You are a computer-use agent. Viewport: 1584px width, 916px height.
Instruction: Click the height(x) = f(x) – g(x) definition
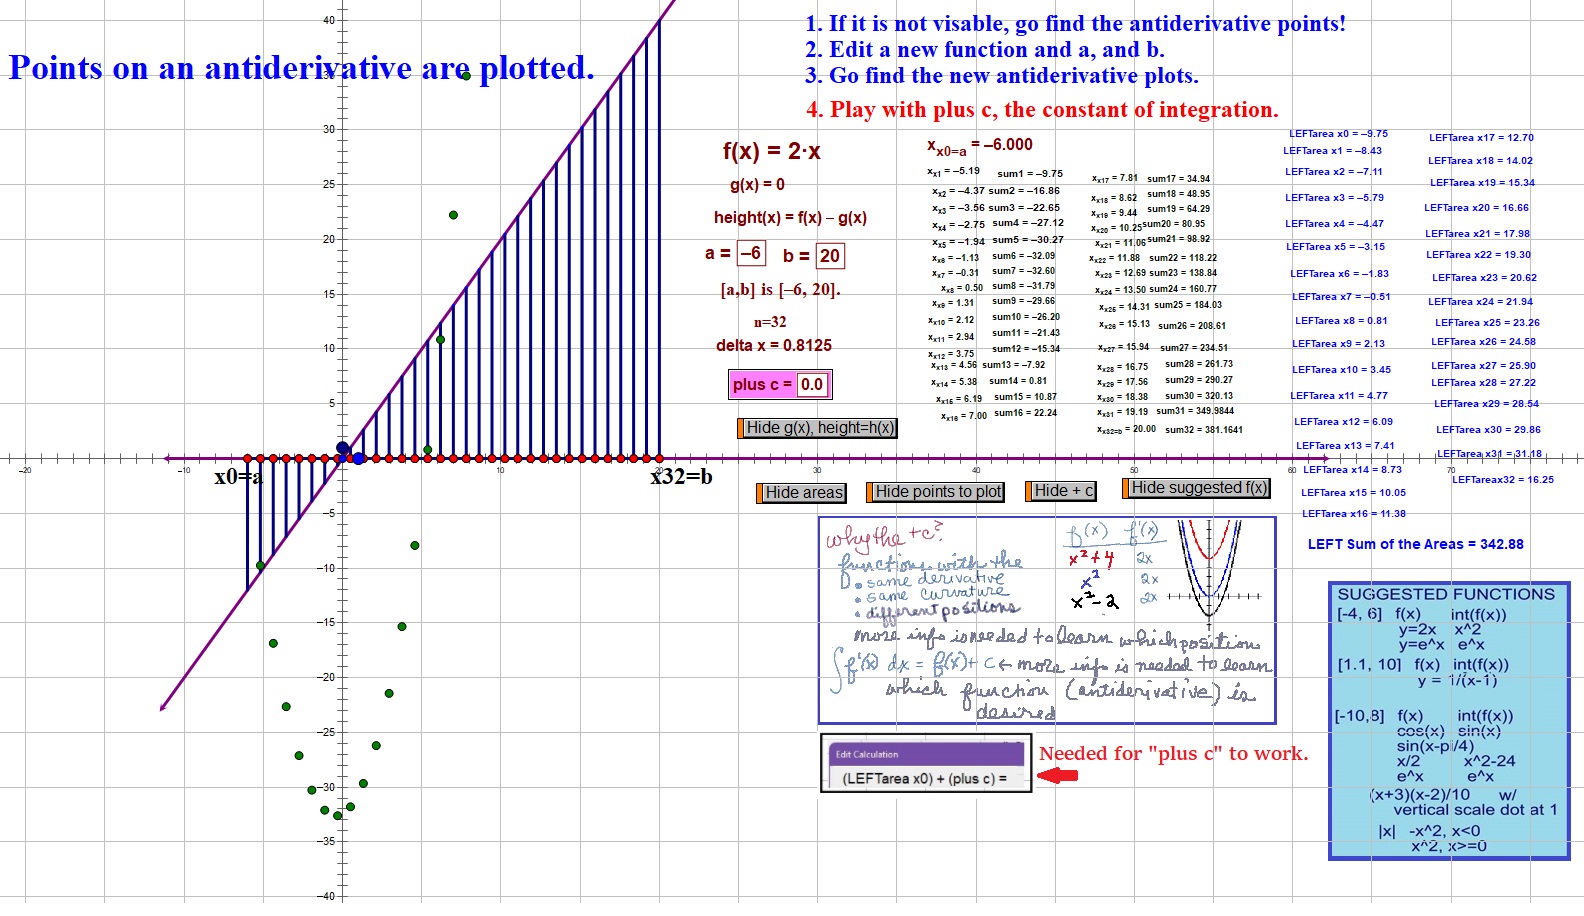coord(790,218)
